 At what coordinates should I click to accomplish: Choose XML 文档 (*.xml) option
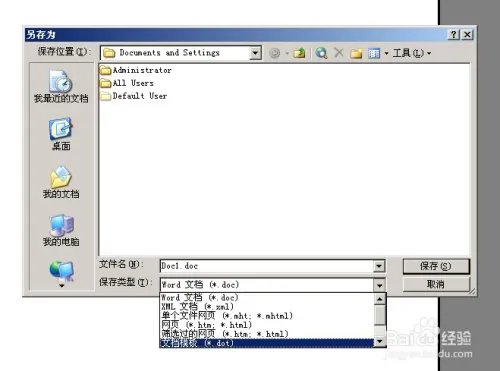click(x=266, y=306)
